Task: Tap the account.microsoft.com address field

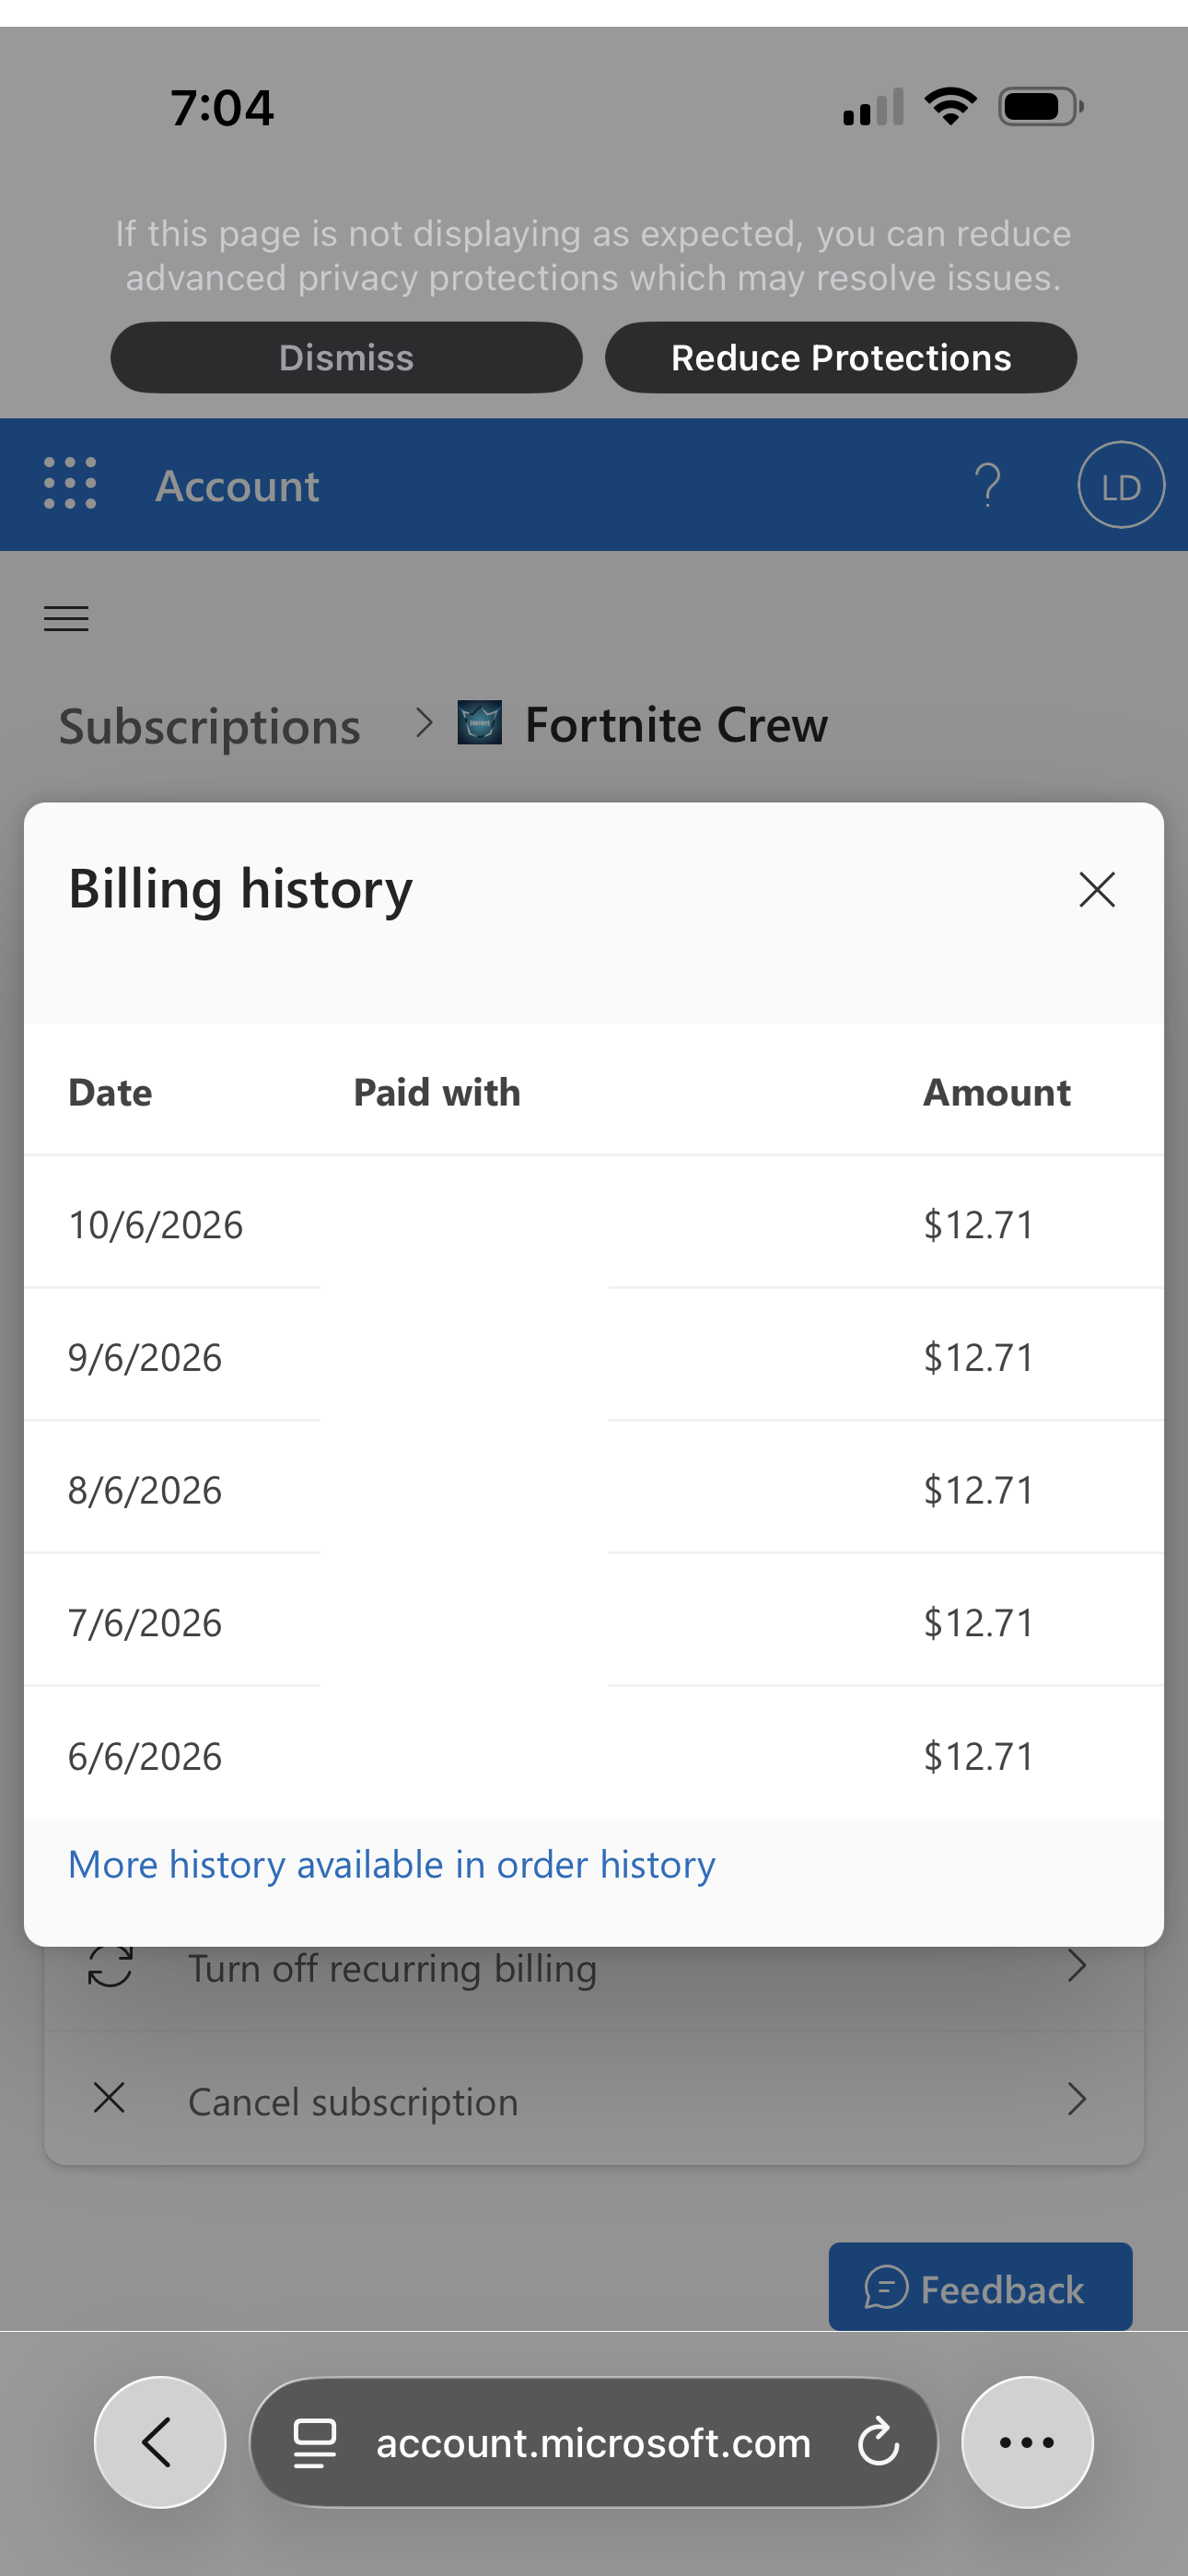Action: (593, 2442)
